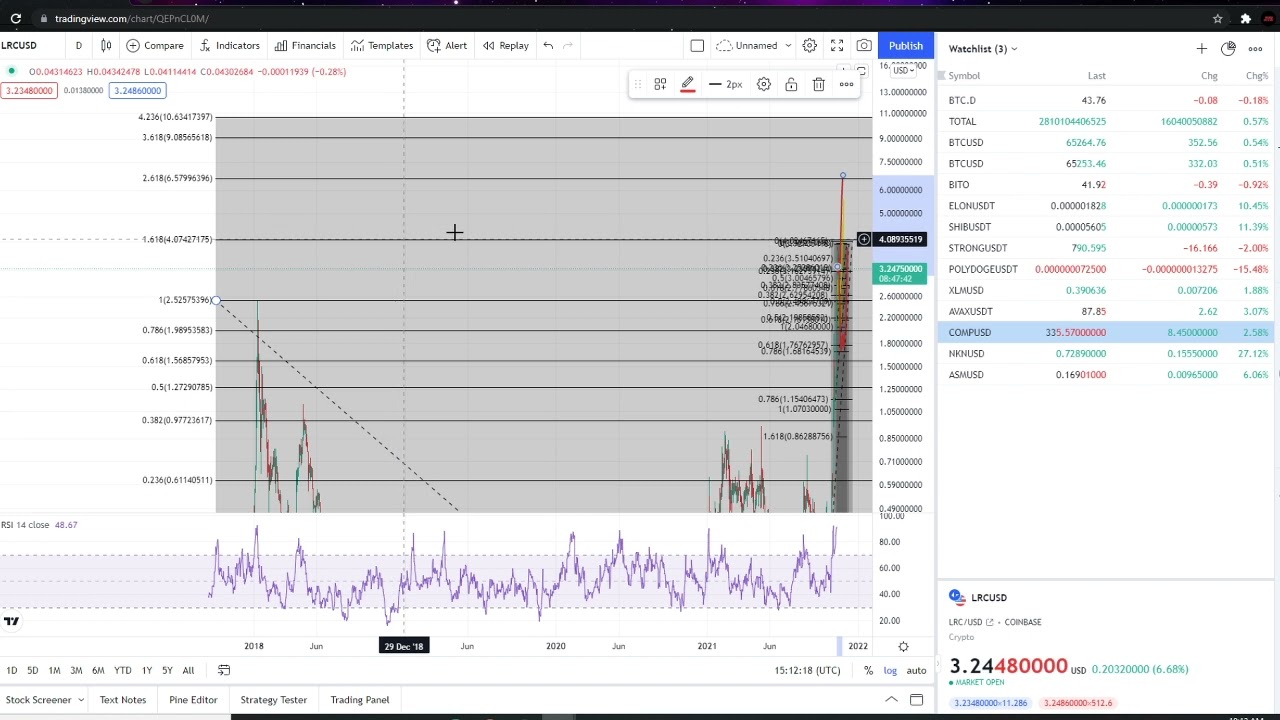This screenshot has width=1280, height=720.
Task: Open the Indicators dialog
Action: pyautogui.click(x=229, y=45)
